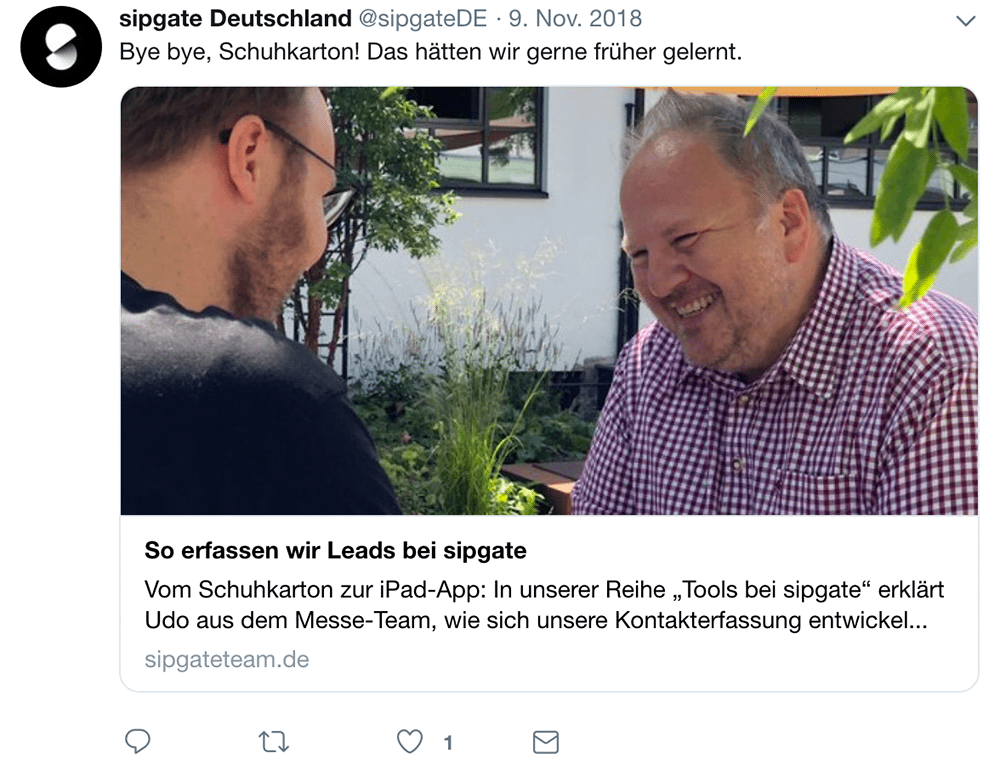
Task: Retweet this sipgate post
Action: (274, 742)
